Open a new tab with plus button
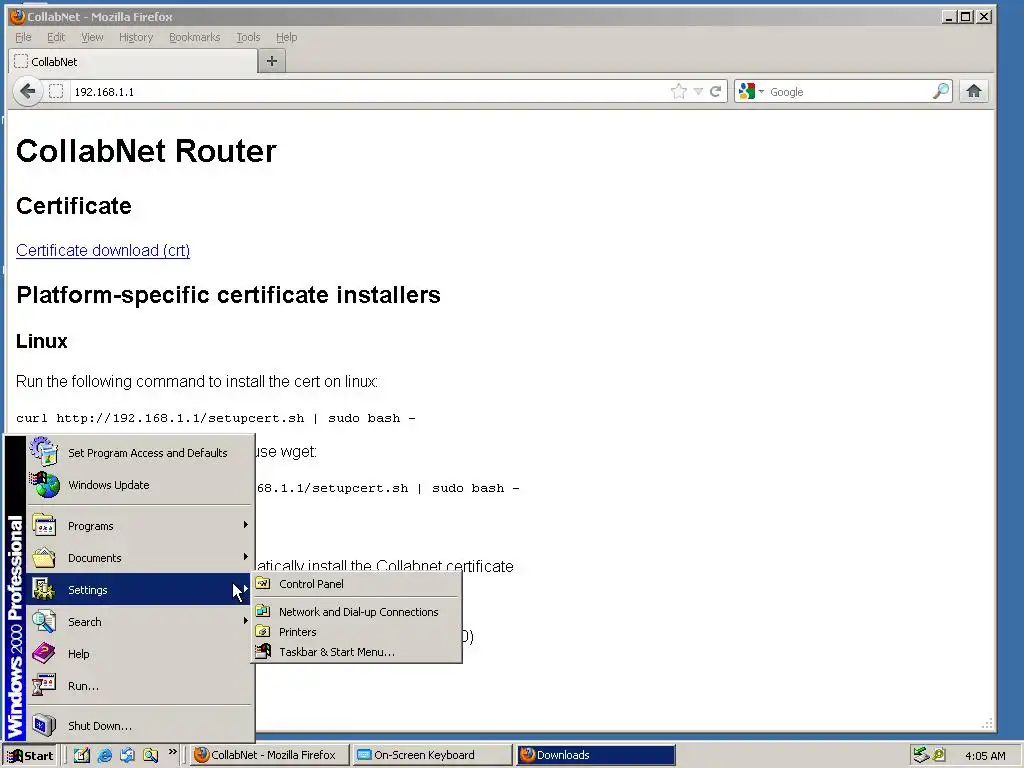1024x768 pixels. point(272,61)
